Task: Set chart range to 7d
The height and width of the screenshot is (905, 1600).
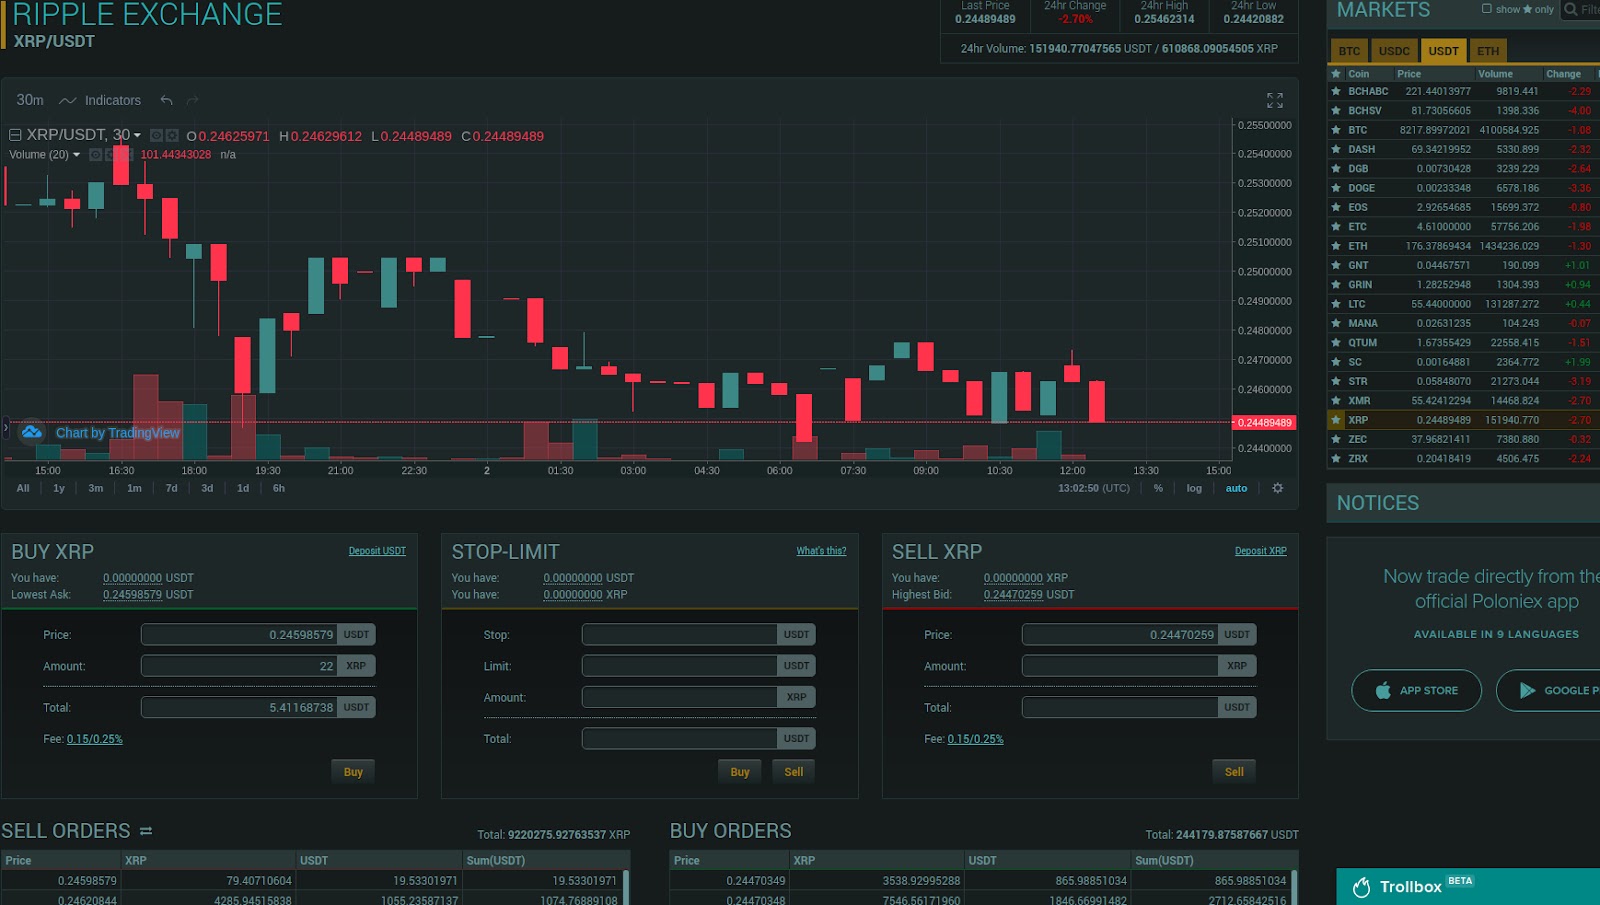Action: click(171, 488)
